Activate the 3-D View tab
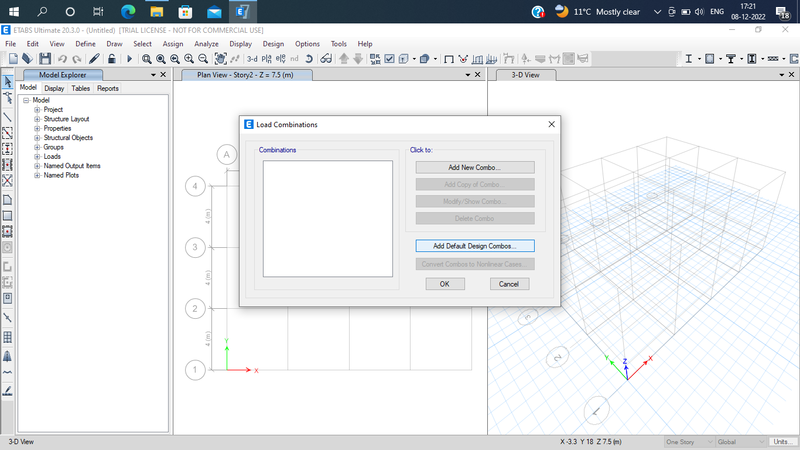The width and height of the screenshot is (800, 450). [x=525, y=75]
